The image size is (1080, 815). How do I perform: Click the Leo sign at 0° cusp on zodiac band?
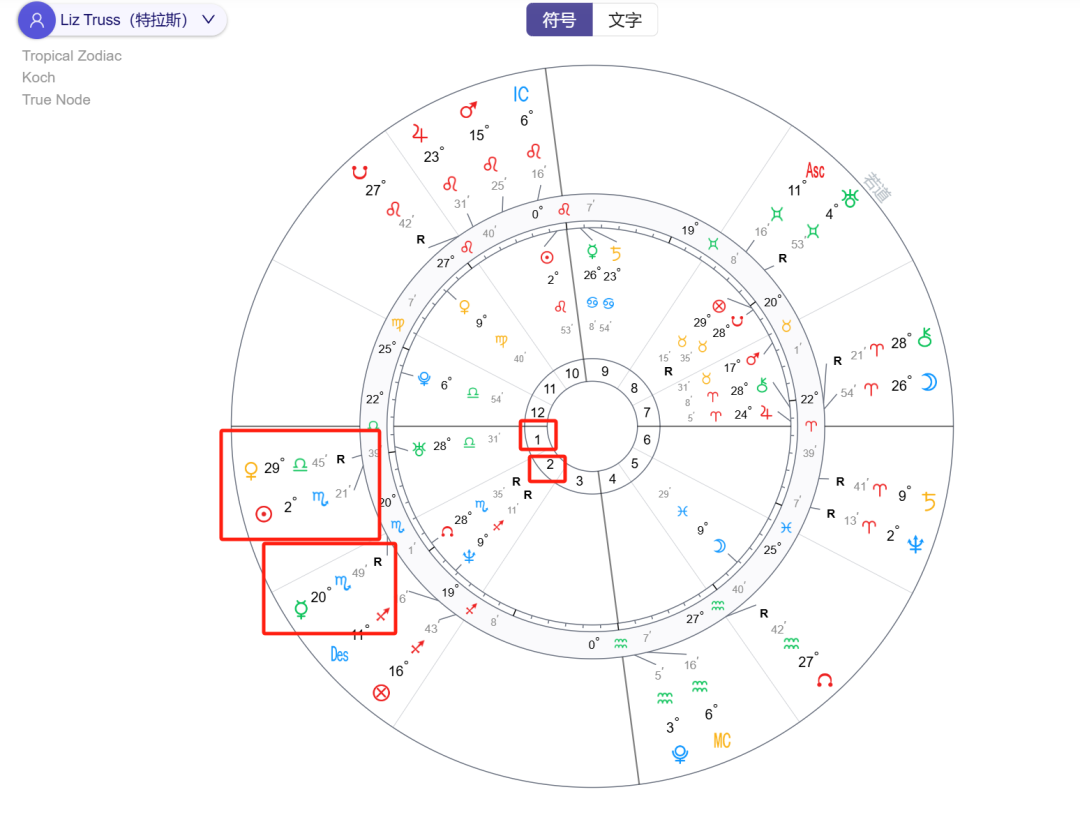tap(564, 209)
